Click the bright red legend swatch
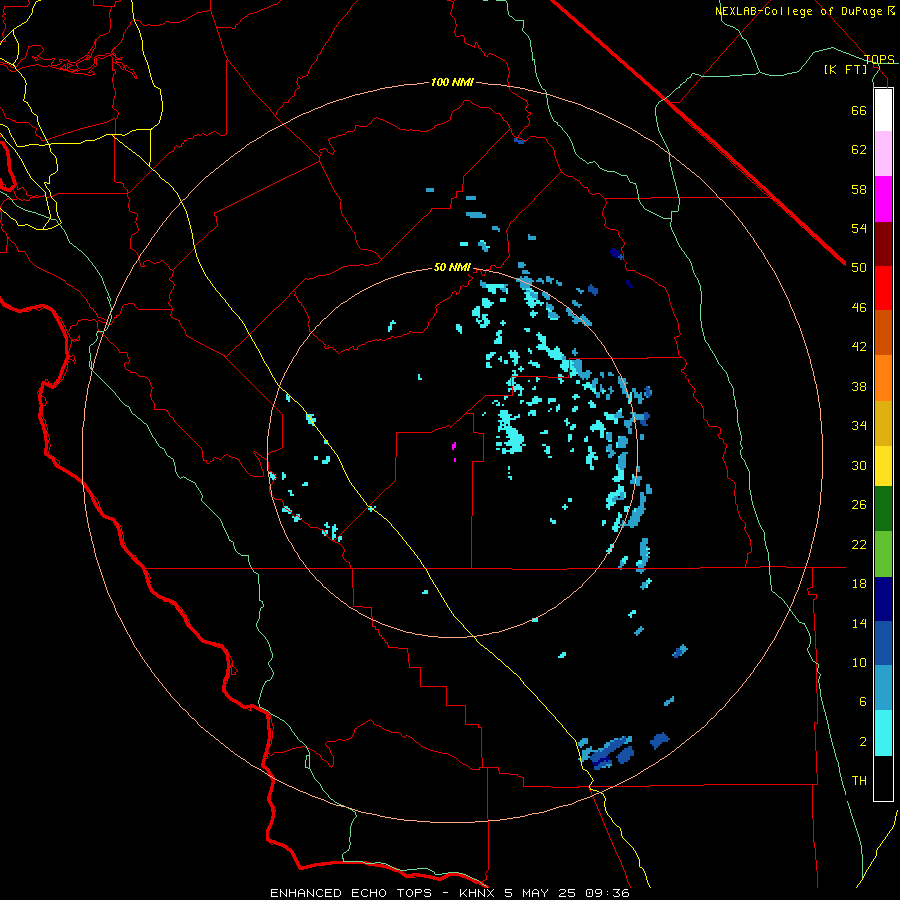This screenshot has width=900, height=900. pyautogui.click(x=883, y=288)
